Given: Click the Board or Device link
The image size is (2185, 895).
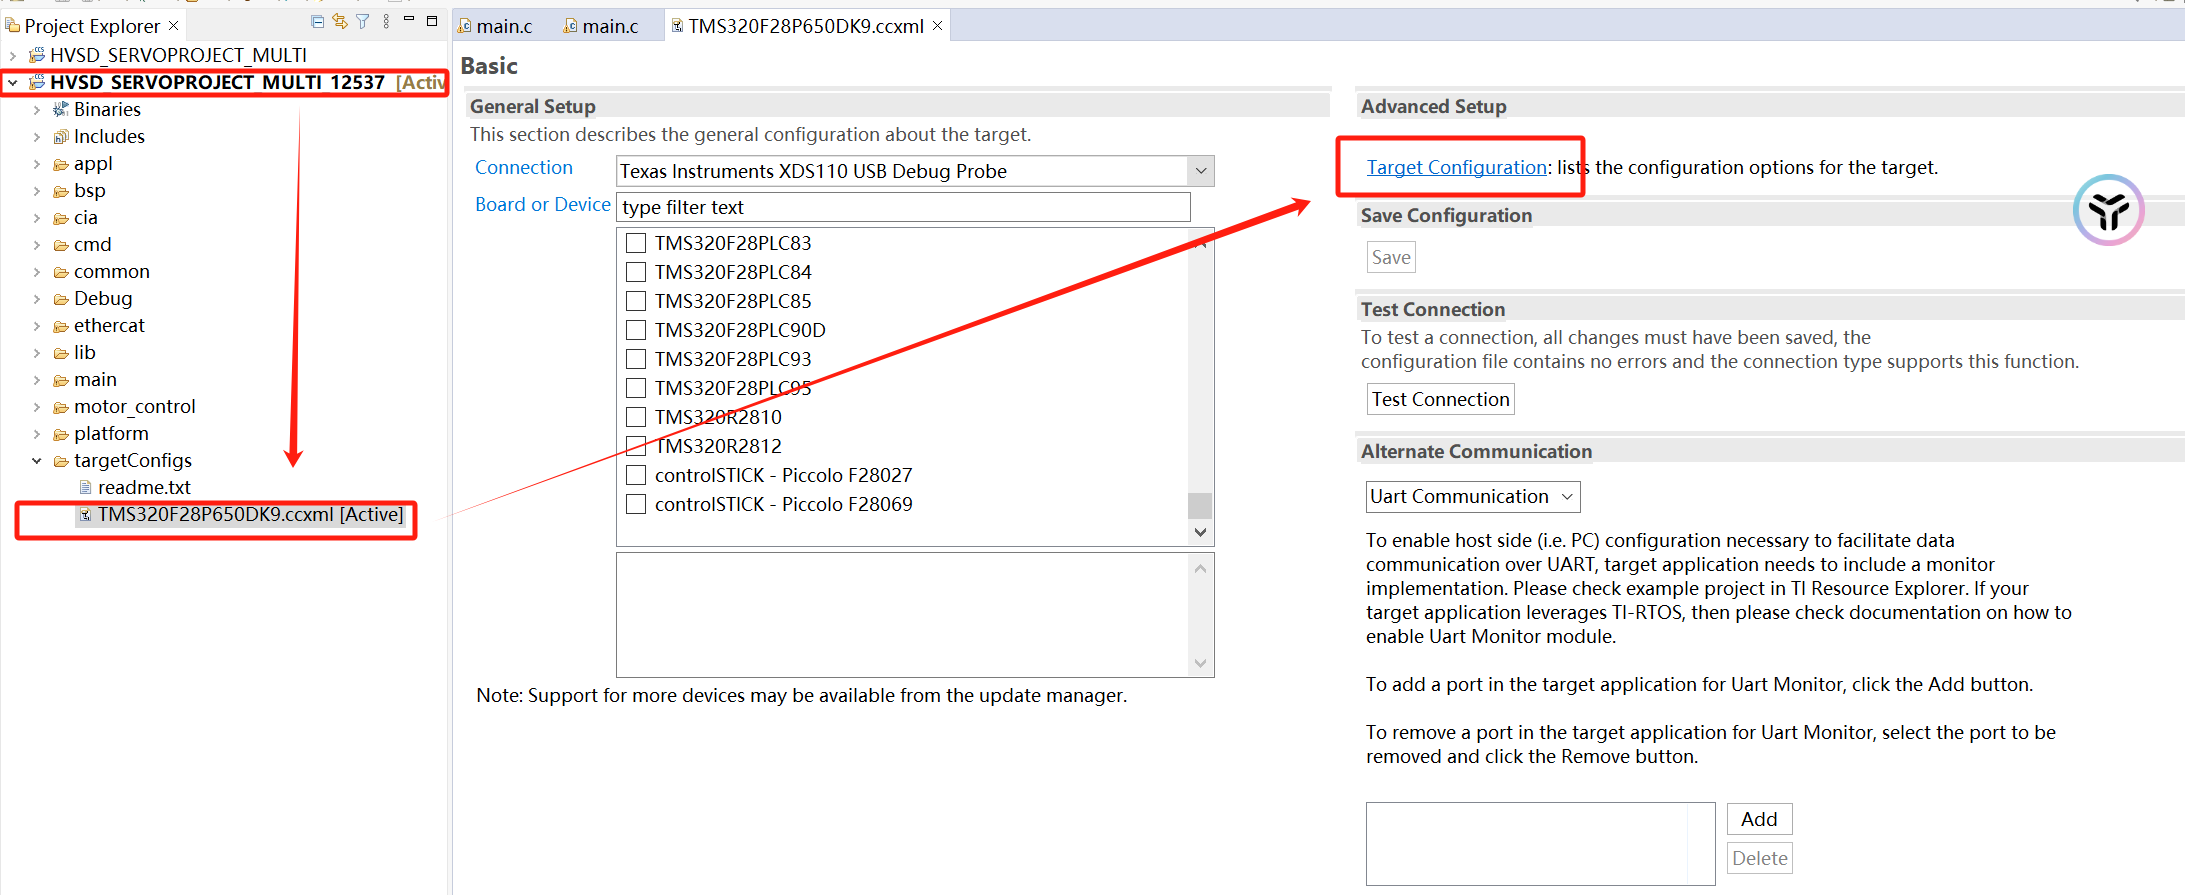Looking at the screenshot, I should pyautogui.click(x=543, y=204).
